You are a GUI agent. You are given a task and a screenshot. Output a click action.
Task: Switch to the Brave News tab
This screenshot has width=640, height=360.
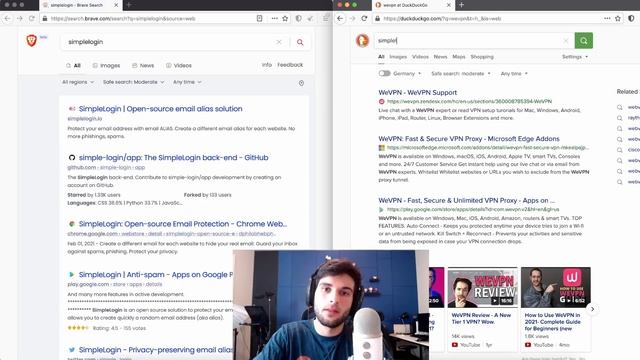click(x=143, y=65)
